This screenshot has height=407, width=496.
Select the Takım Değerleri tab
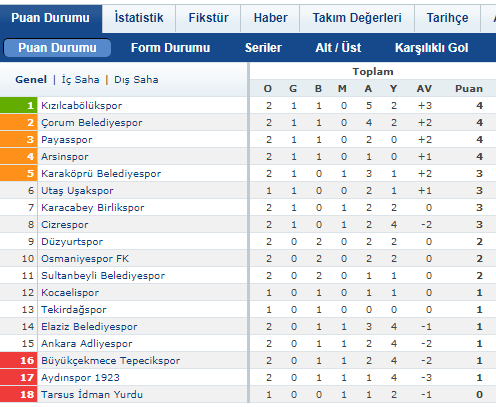tap(357, 18)
